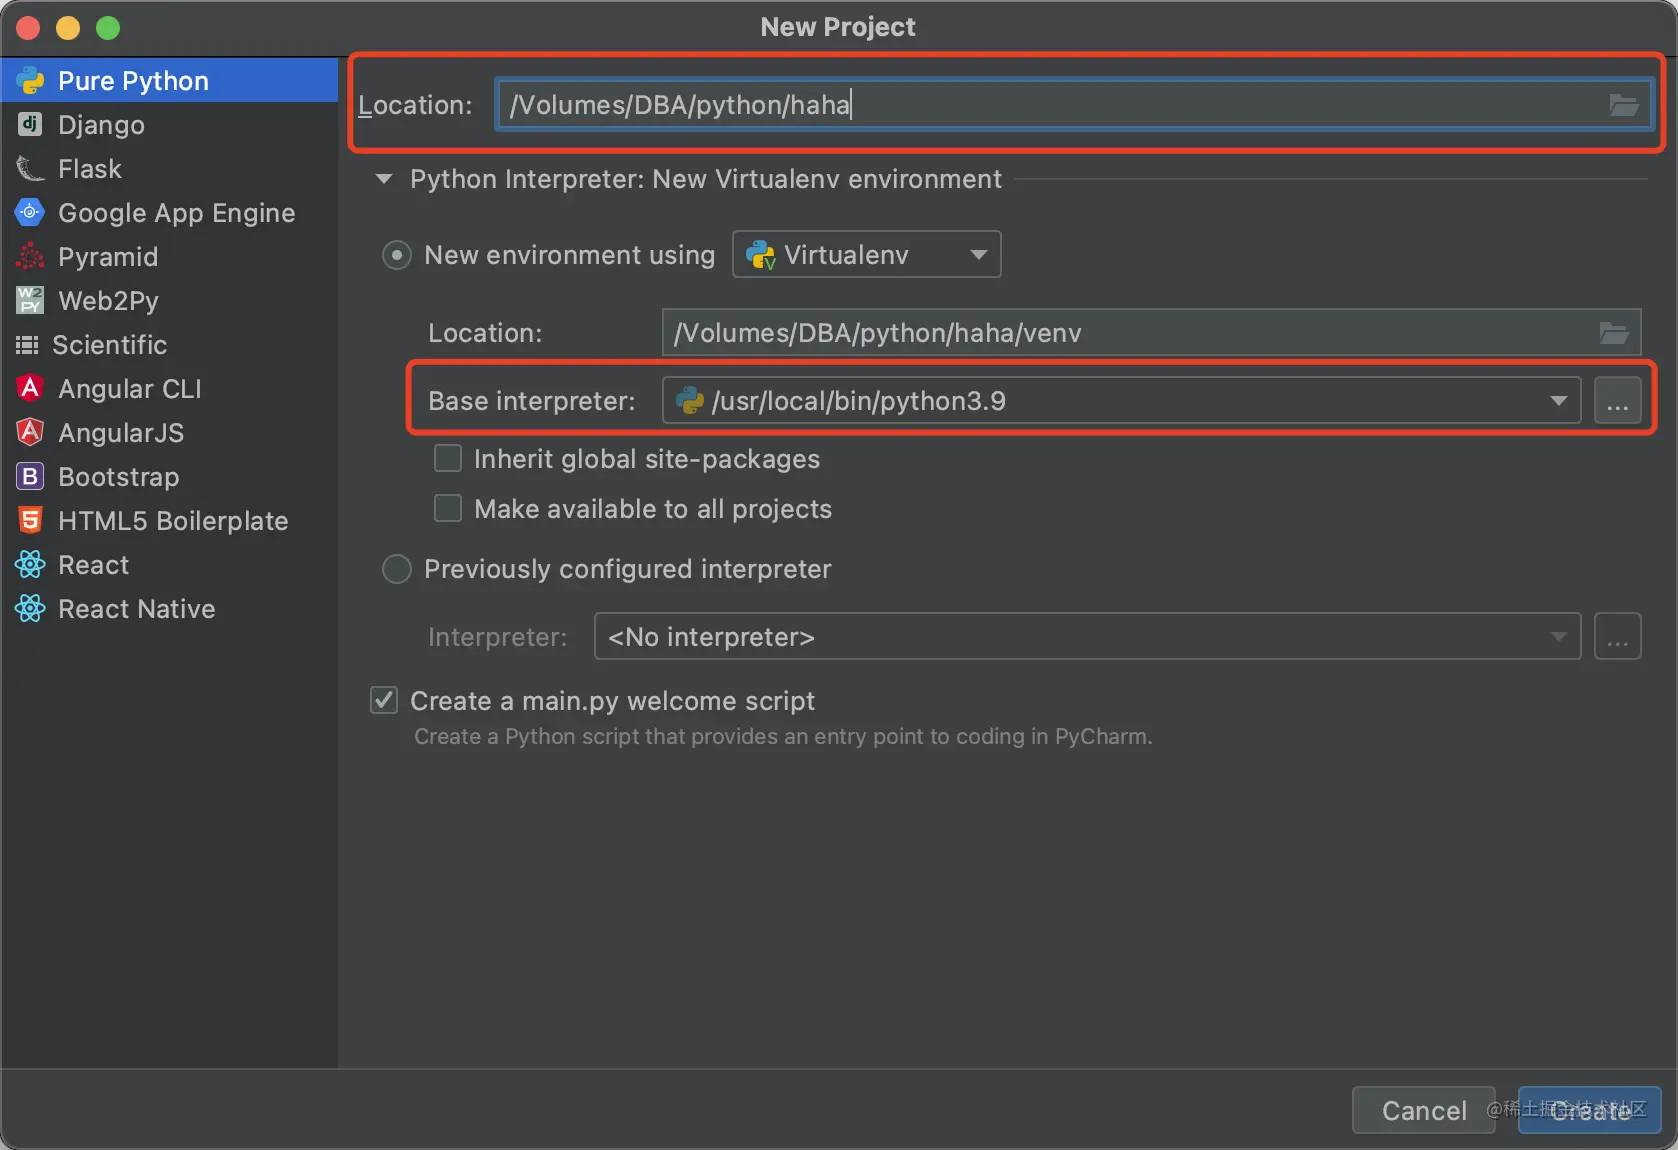This screenshot has width=1678, height=1150.
Task: Select Flask project type
Action: coord(169,169)
